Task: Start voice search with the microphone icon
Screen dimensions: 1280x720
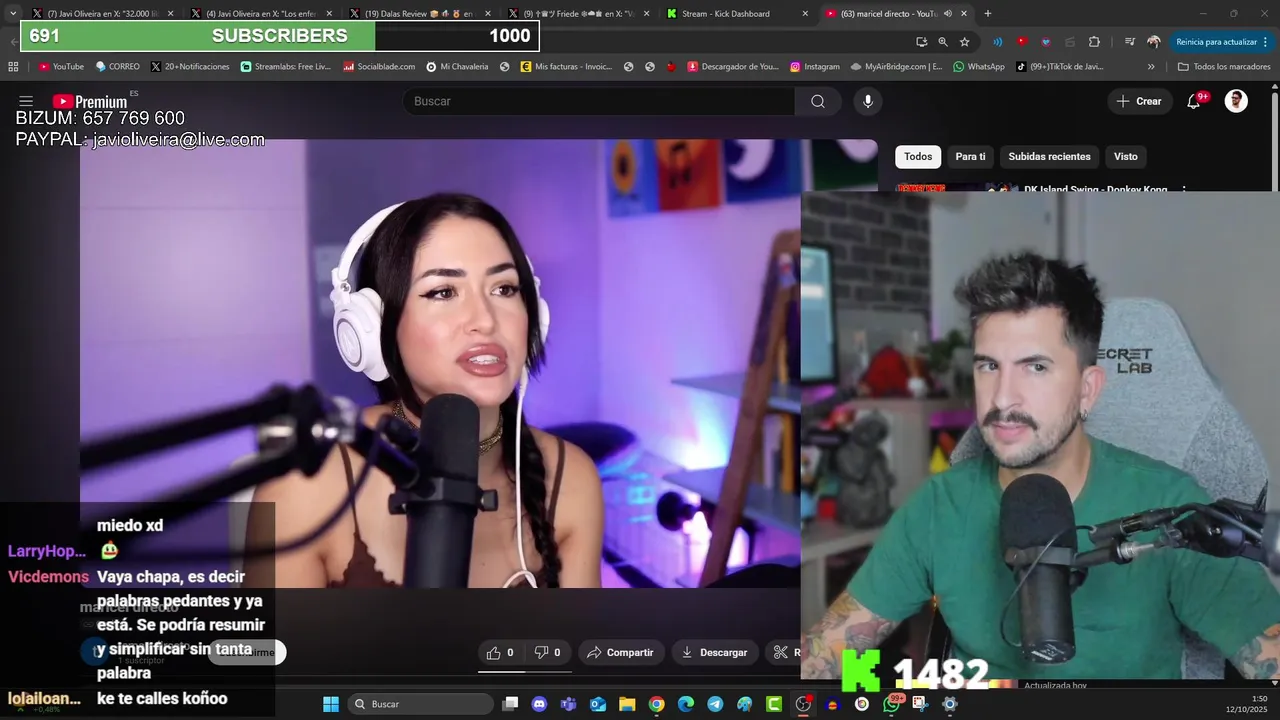Action: point(868,101)
